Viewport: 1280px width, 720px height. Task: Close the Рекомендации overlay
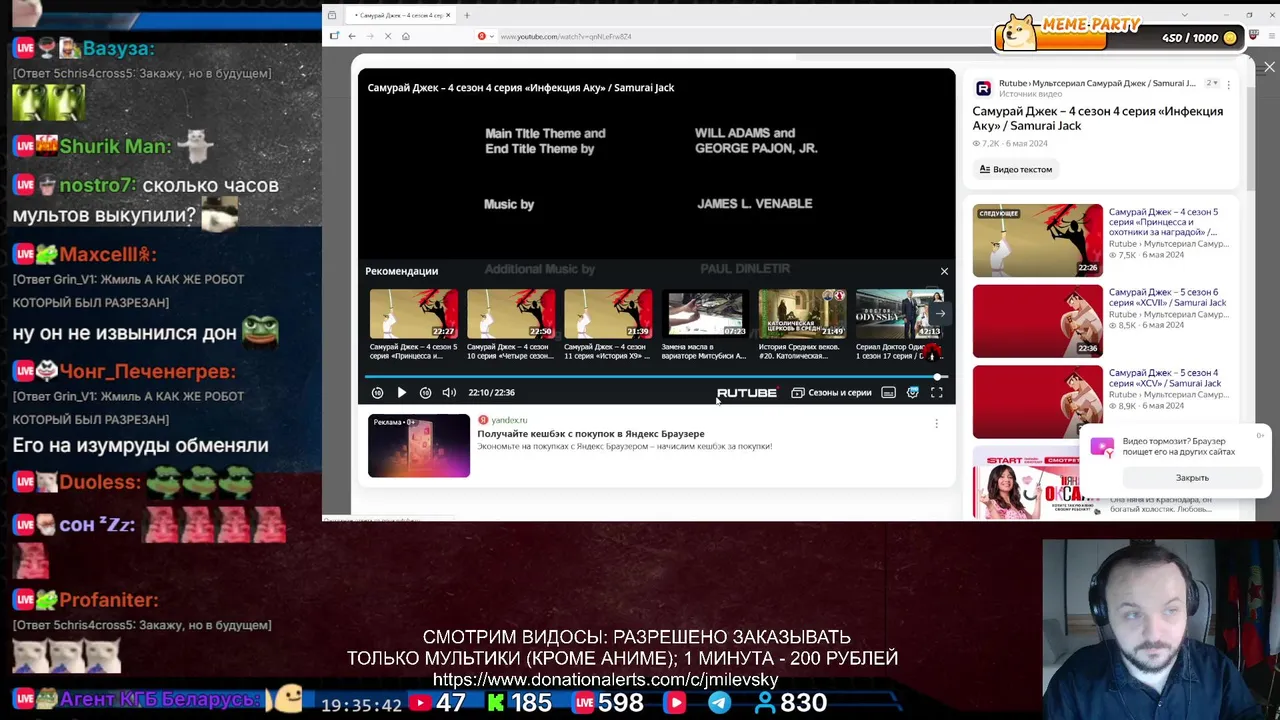point(944,271)
